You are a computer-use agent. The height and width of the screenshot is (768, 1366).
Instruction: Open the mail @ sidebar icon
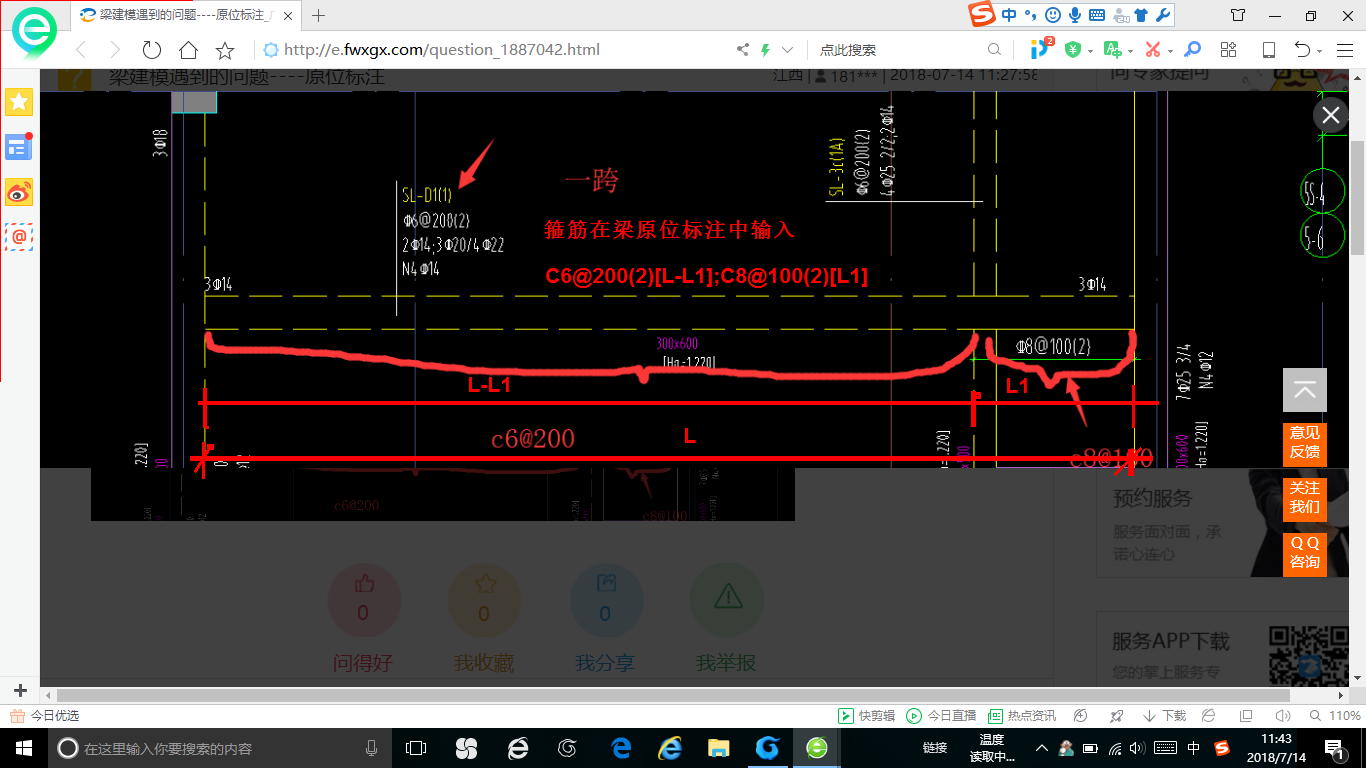click(19, 236)
